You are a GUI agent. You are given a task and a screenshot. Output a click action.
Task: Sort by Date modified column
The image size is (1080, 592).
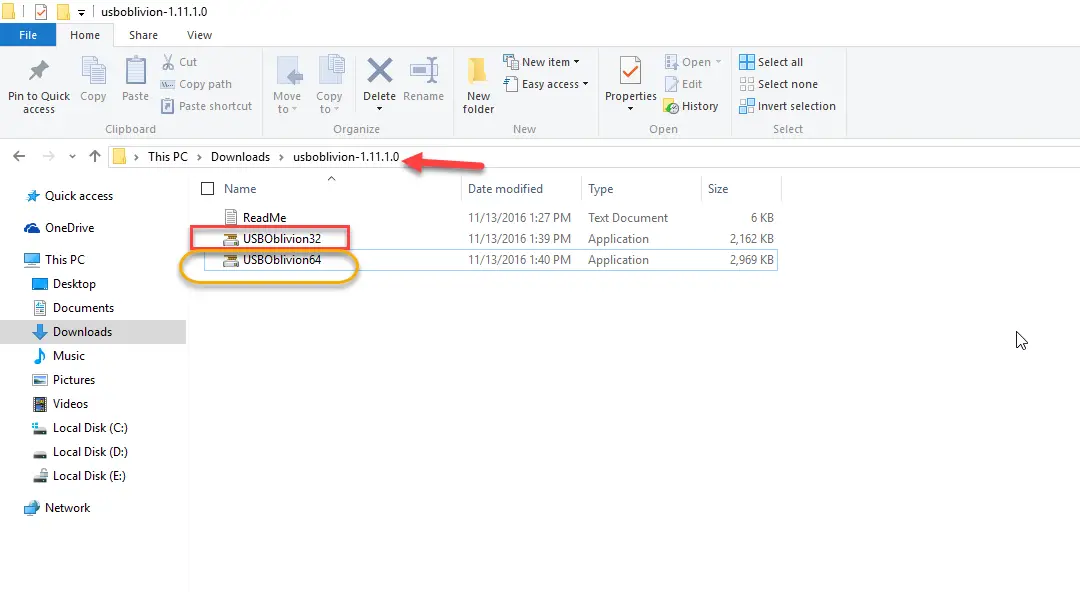point(505,189)
